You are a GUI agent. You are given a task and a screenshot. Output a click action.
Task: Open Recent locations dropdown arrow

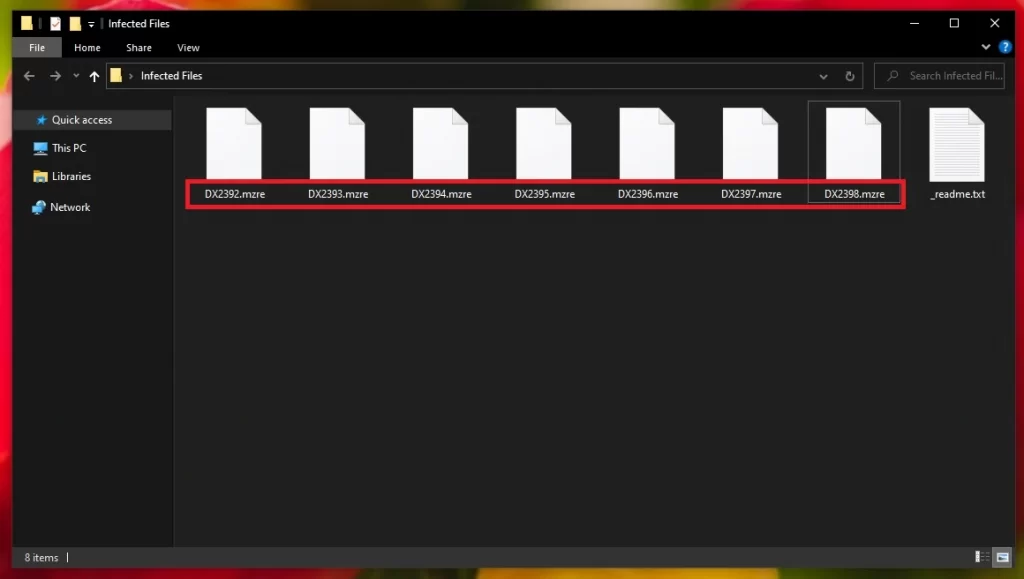[76, 76]
